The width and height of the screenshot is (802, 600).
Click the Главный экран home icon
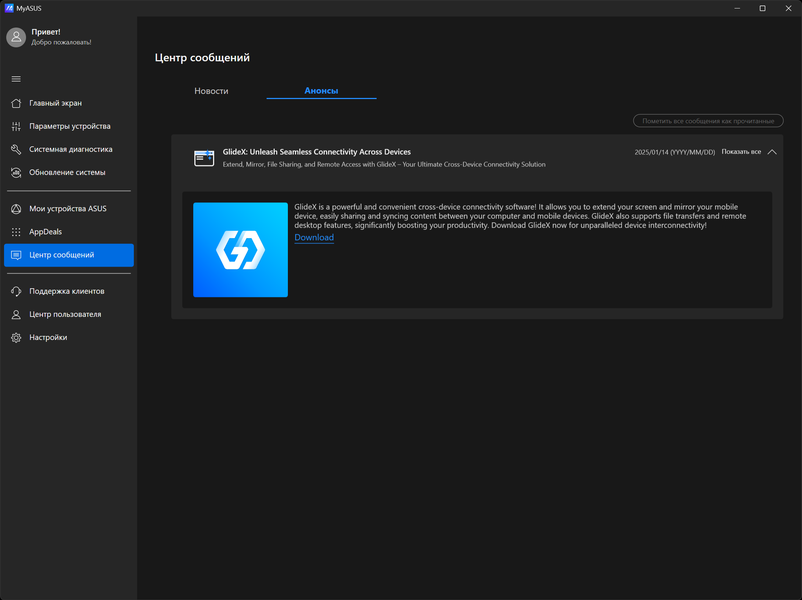(16, 103)
